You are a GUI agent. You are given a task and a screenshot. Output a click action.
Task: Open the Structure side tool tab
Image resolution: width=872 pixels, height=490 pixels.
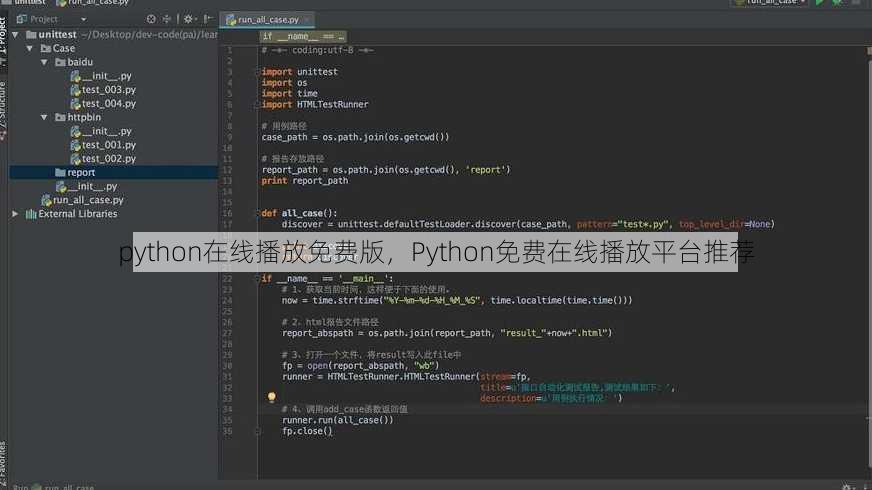3,108
